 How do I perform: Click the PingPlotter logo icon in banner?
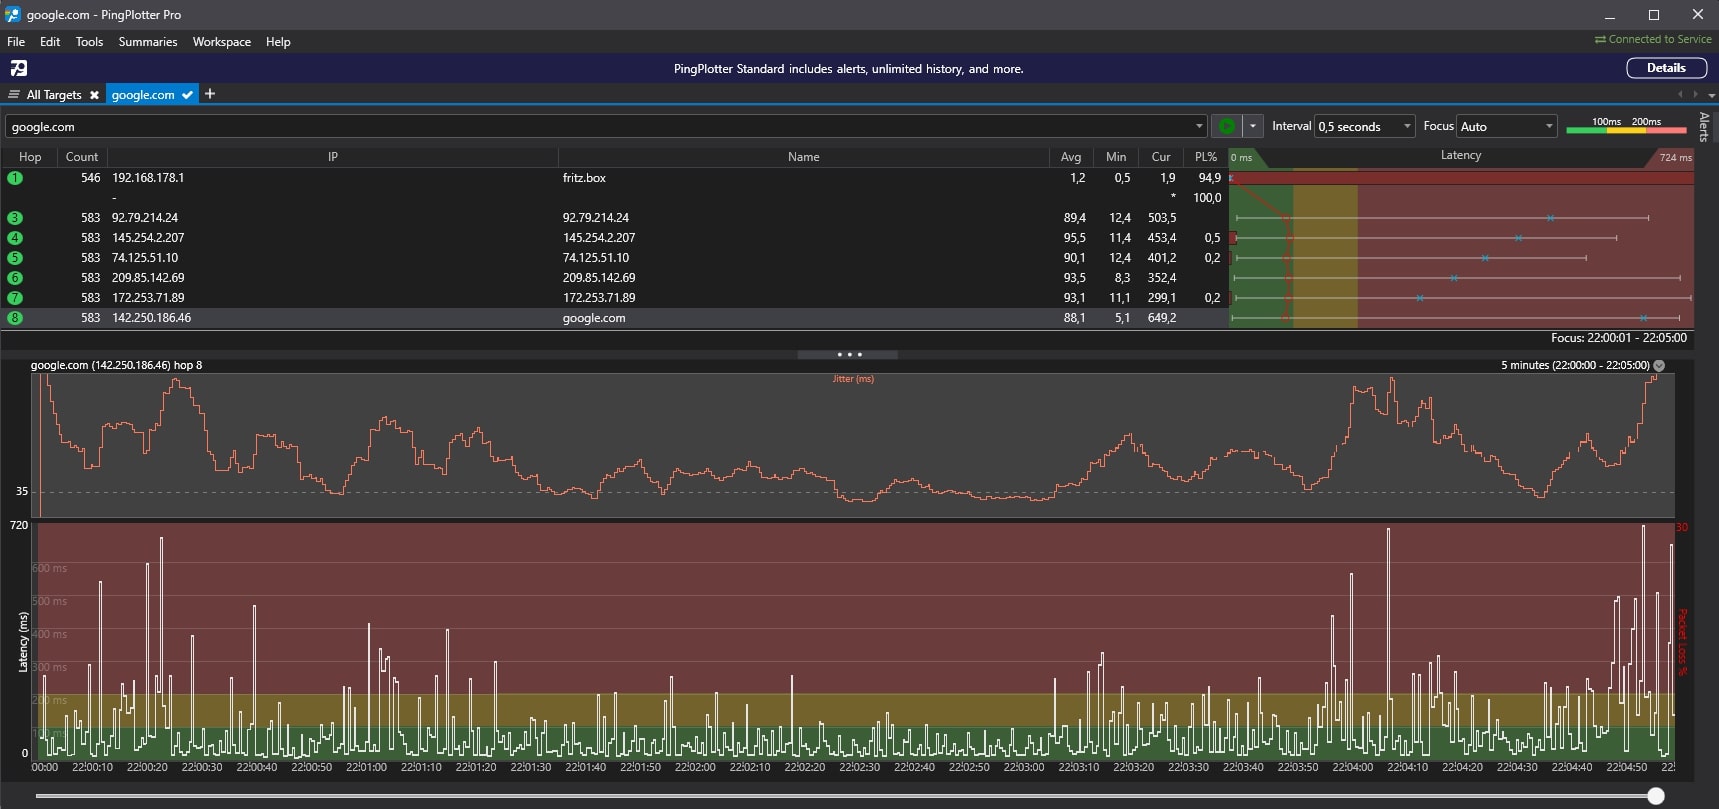point(19,68)
